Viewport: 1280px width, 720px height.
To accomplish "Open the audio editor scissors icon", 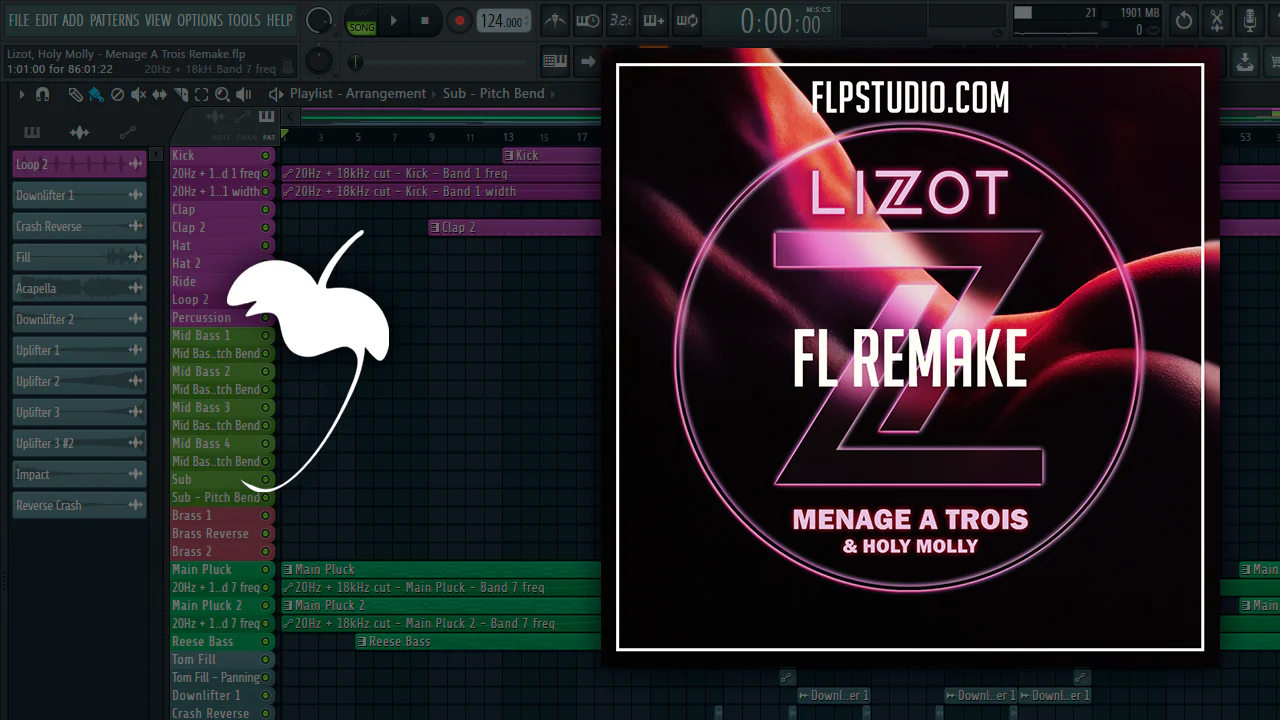I will (1217, 20).
